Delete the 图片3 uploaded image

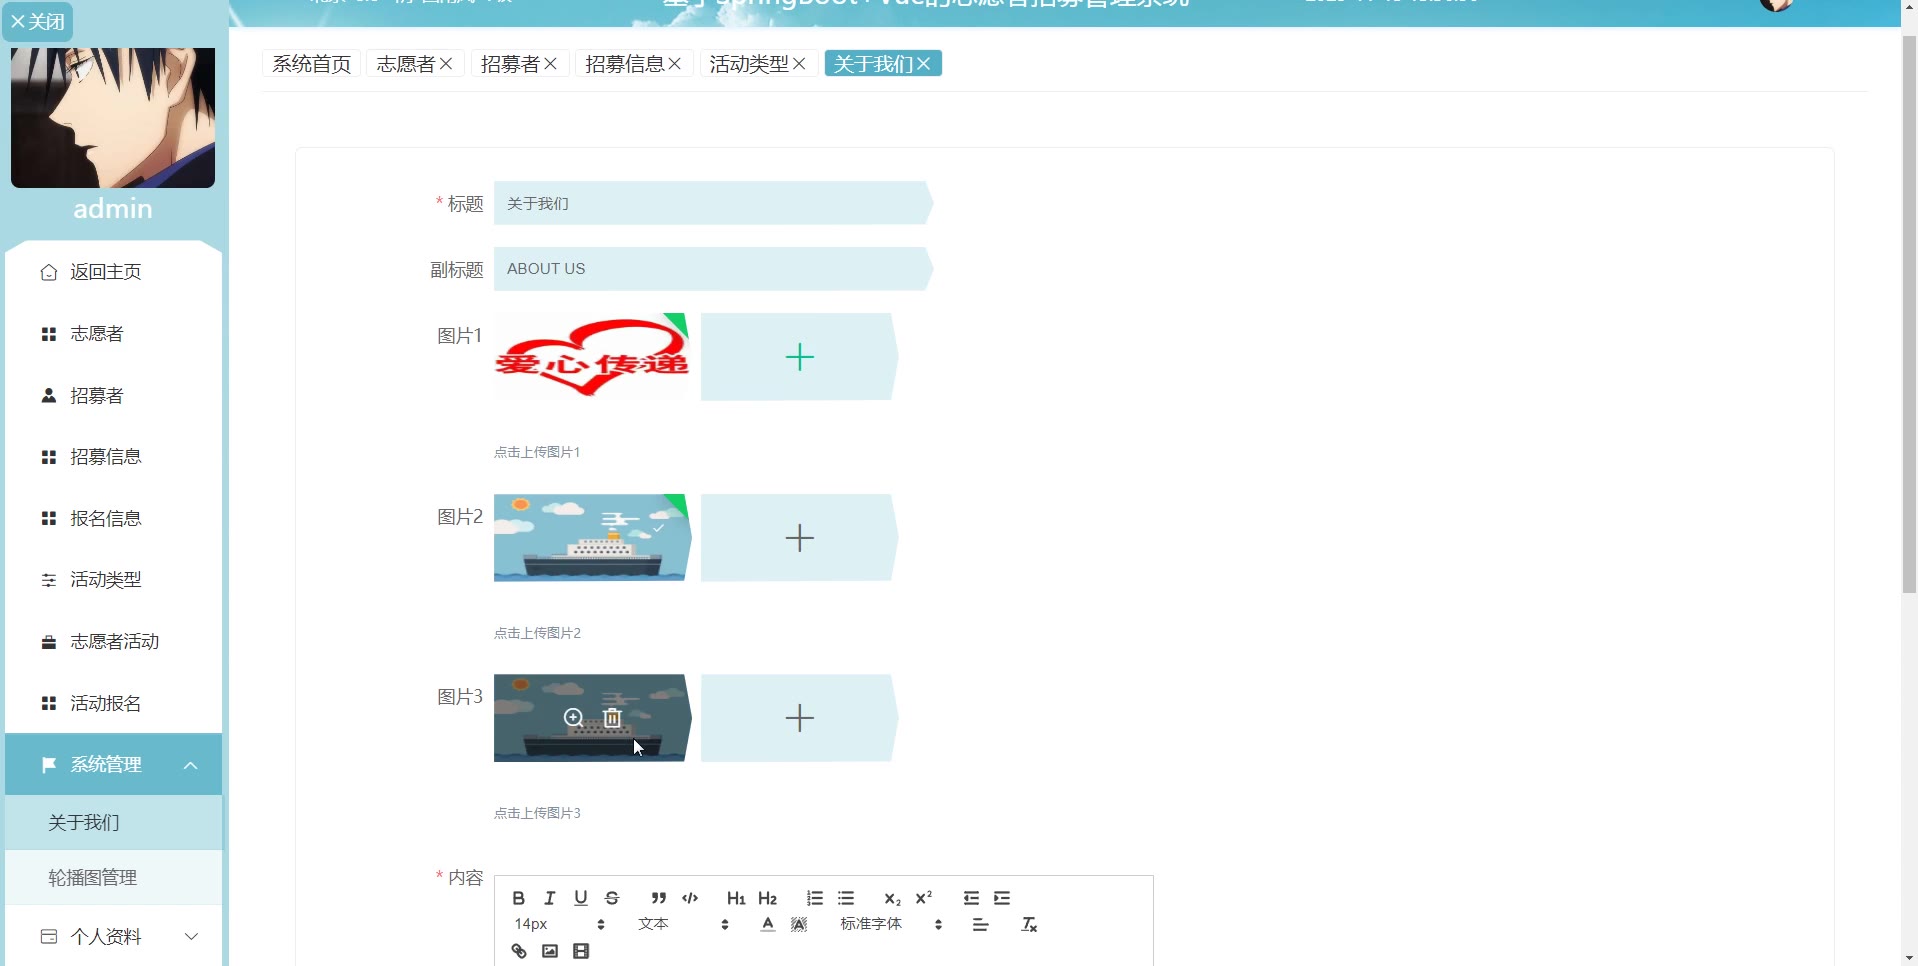tap(613, 718)
